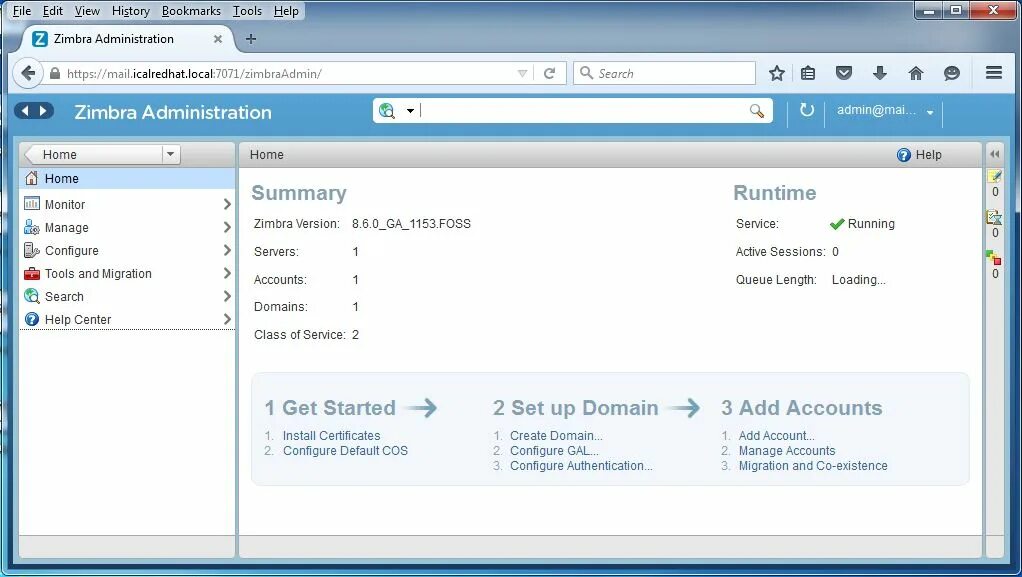This screenshot has width=1022, height=577.
Task: Collapse the right status pane arrows
Action: 995,155
